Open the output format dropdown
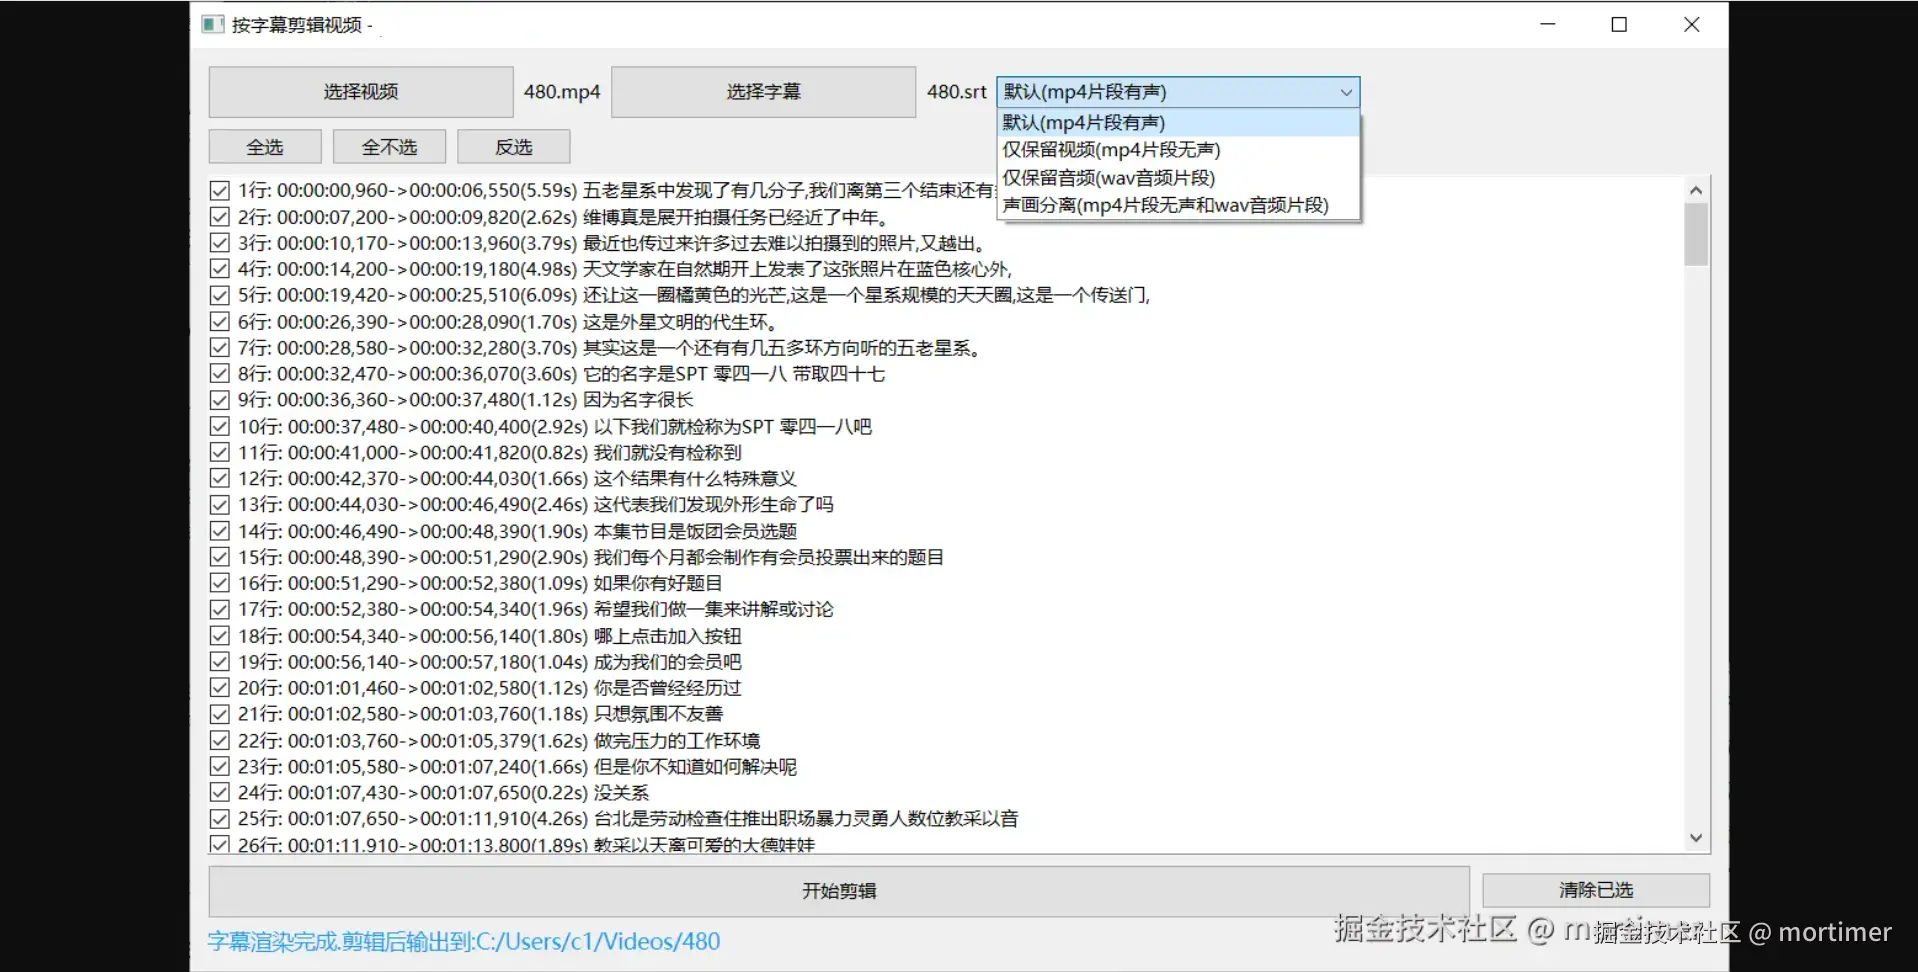Viewport: 1918px width, 972px height. click(x=1346, y=92)
